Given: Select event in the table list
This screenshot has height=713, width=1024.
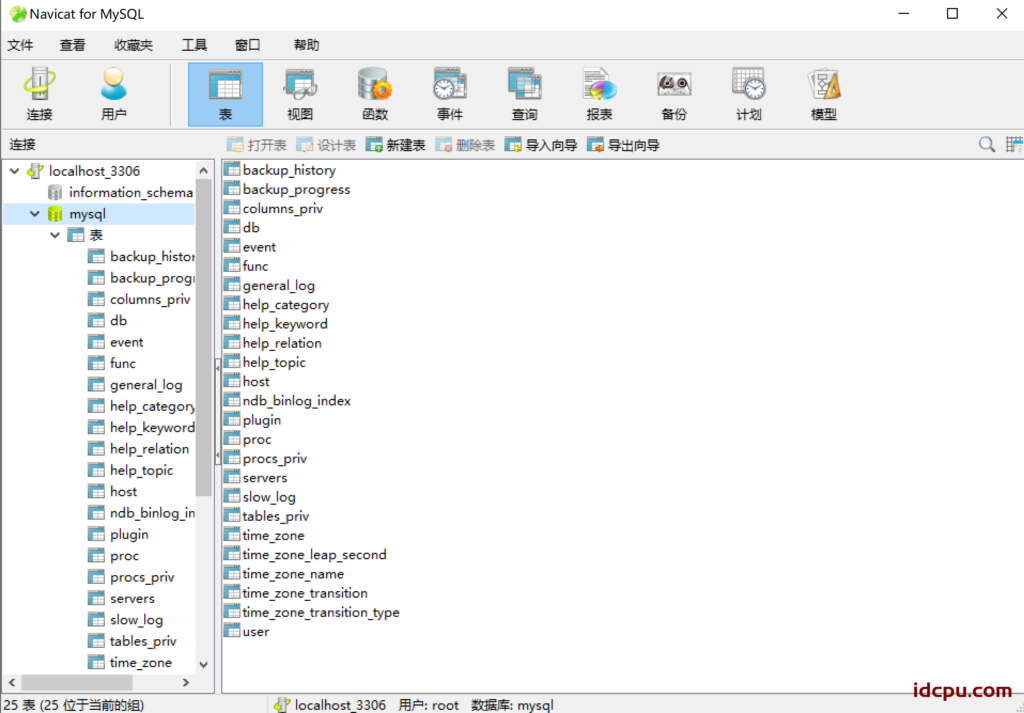Looking at the screenshot, I should (x=259, y=247).
